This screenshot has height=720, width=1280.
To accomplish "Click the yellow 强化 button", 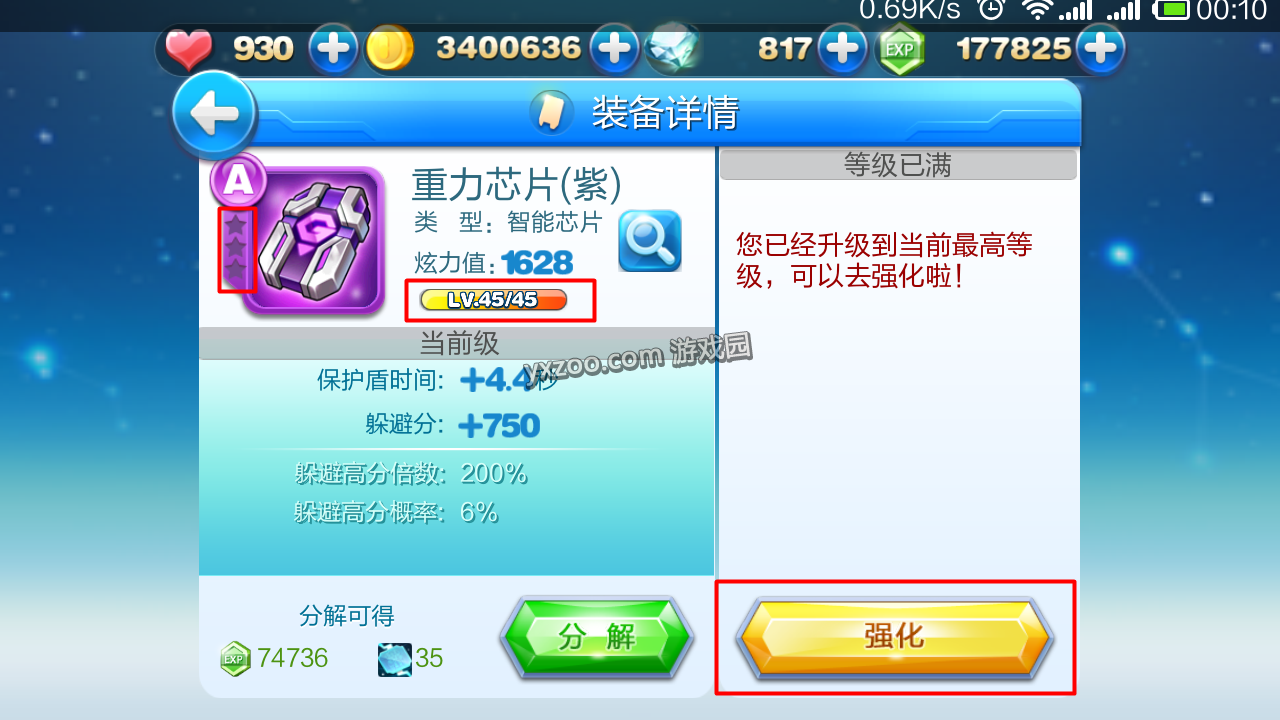I will click(895, 637).
